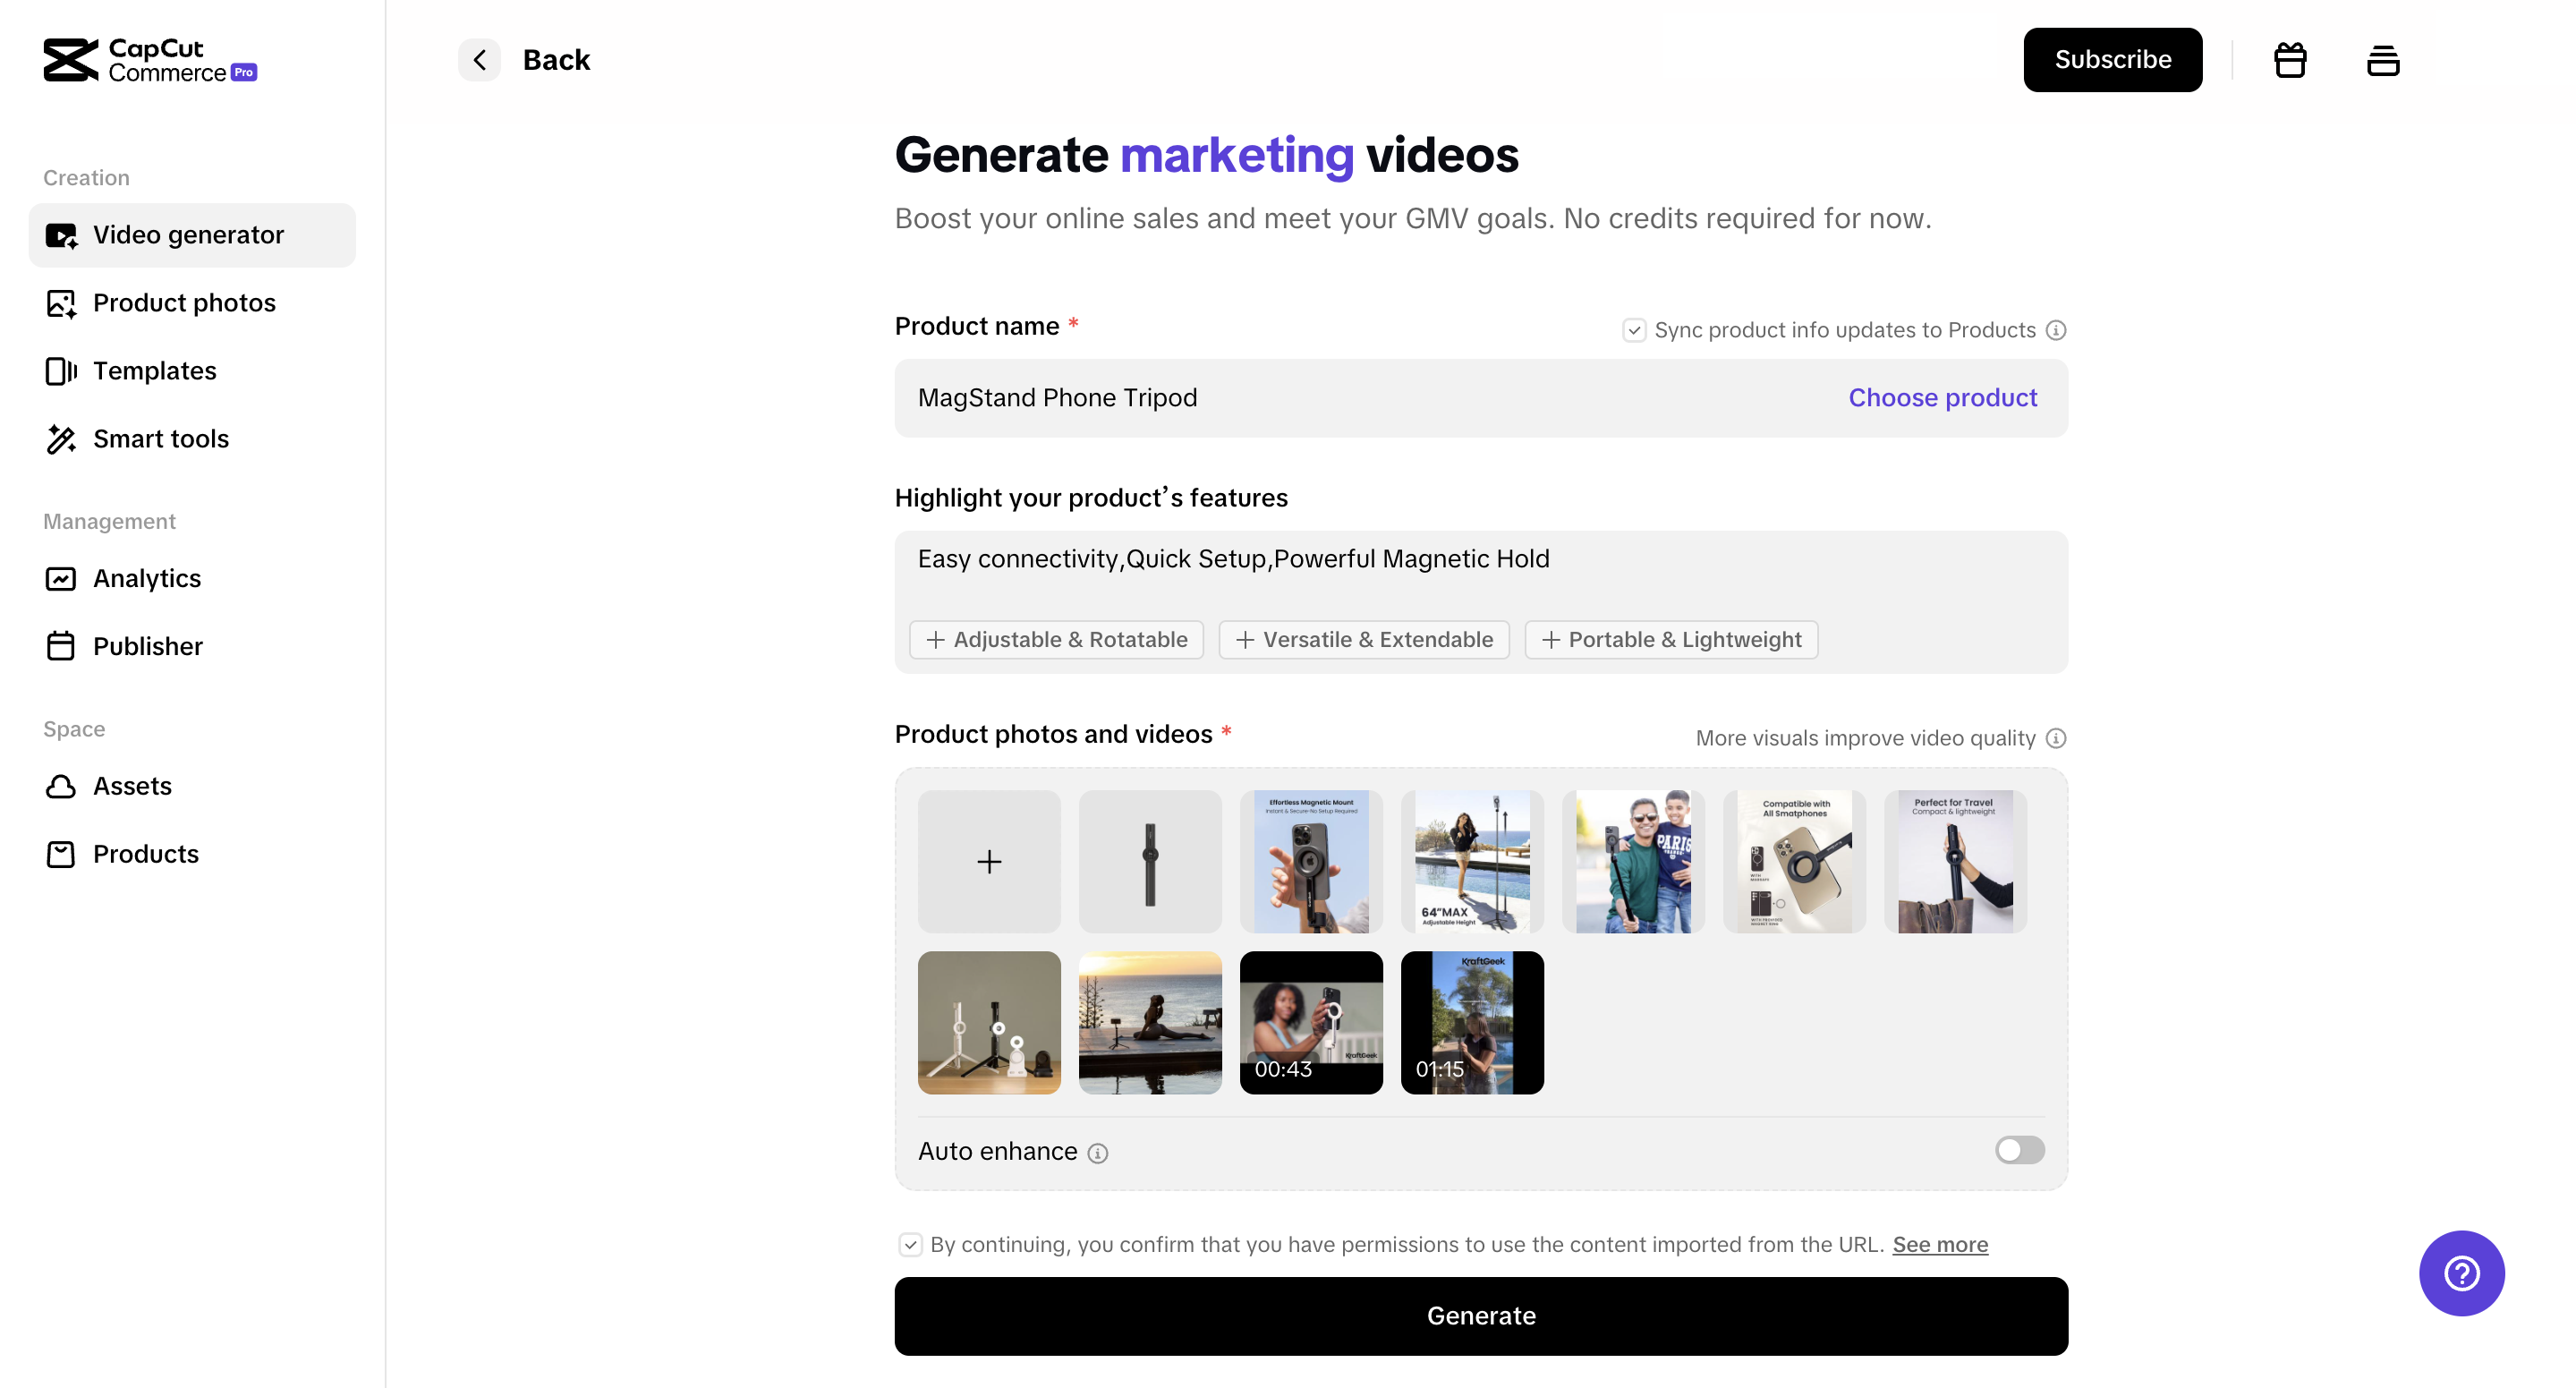Click the purple help question mark button
The width and height of the screenshot is (2576, 1388).
[x=2461, y=1273]
